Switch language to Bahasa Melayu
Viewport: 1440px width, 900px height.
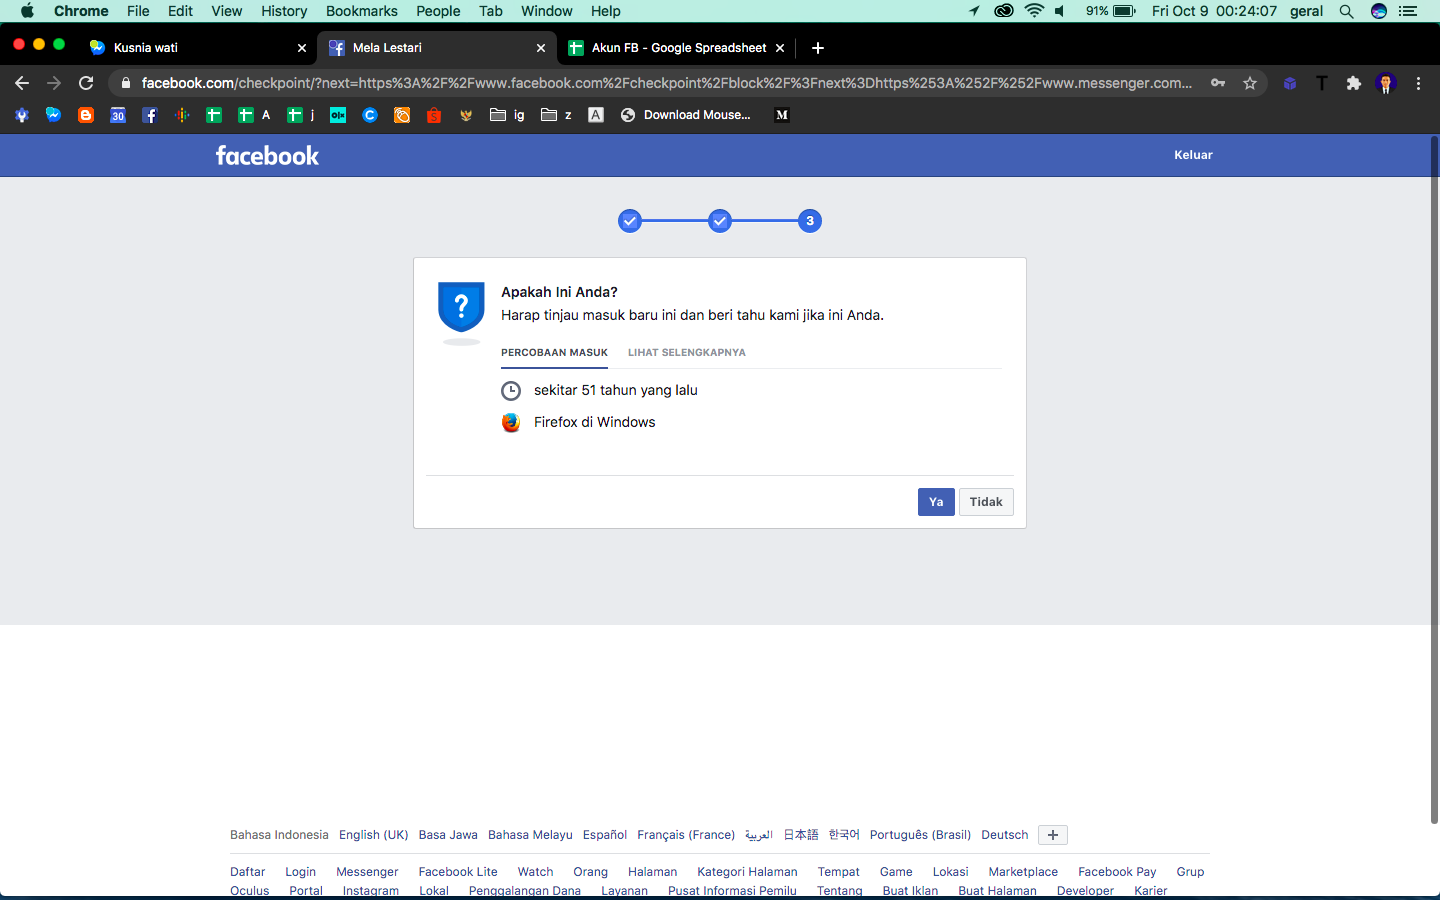pyautogui.click(x=530, y=835)
